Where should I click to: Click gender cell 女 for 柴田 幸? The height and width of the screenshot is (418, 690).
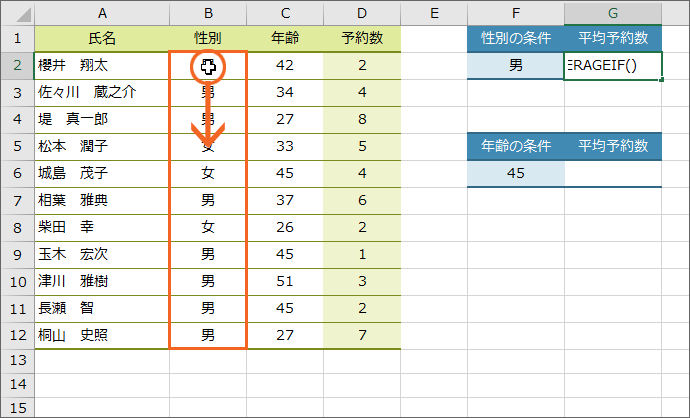(x=208, y=227)
